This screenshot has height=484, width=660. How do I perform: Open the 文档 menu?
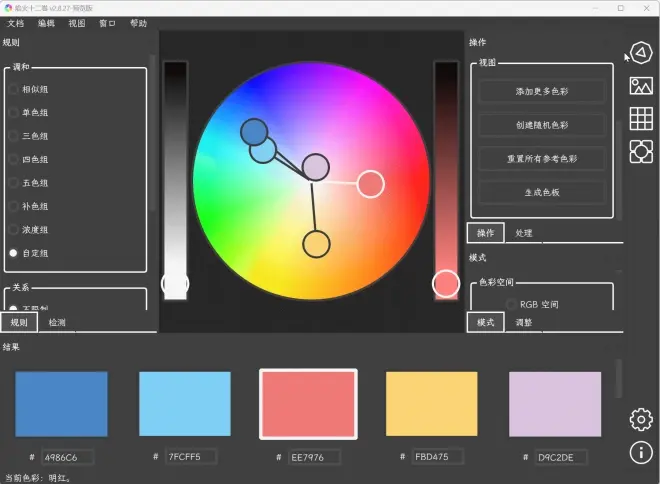[x=16, y=23]
